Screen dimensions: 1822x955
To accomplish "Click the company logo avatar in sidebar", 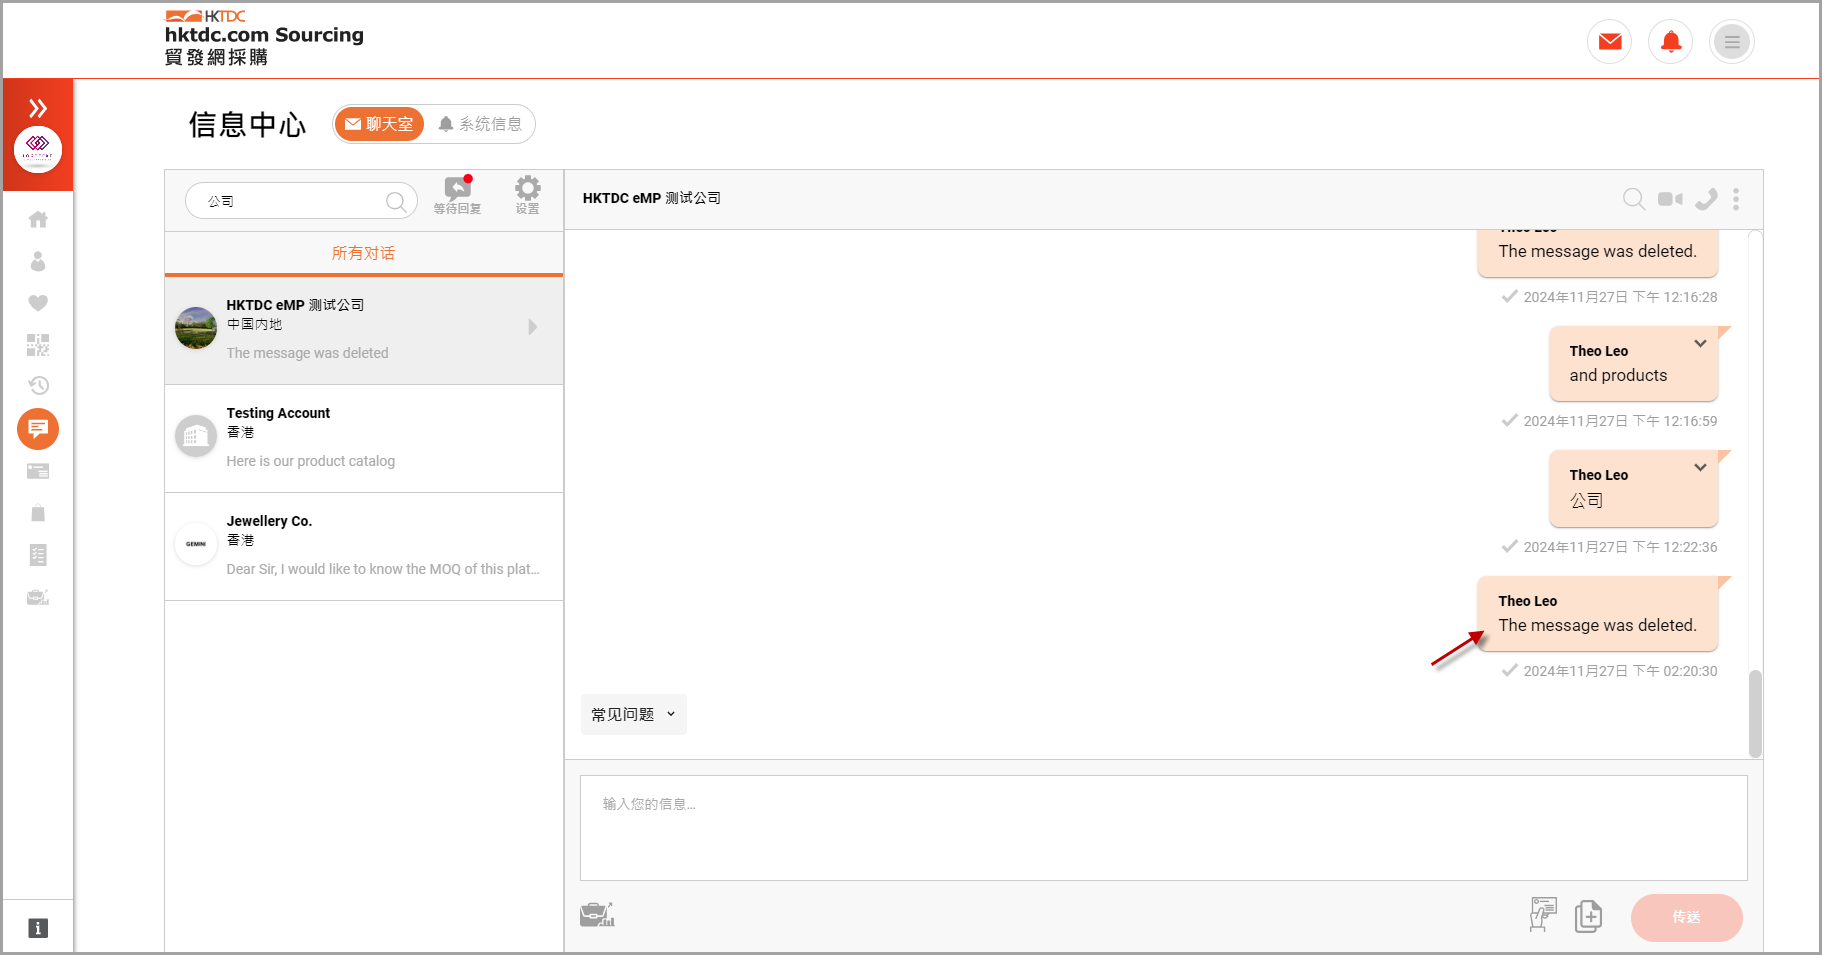I will coord(38,150).
